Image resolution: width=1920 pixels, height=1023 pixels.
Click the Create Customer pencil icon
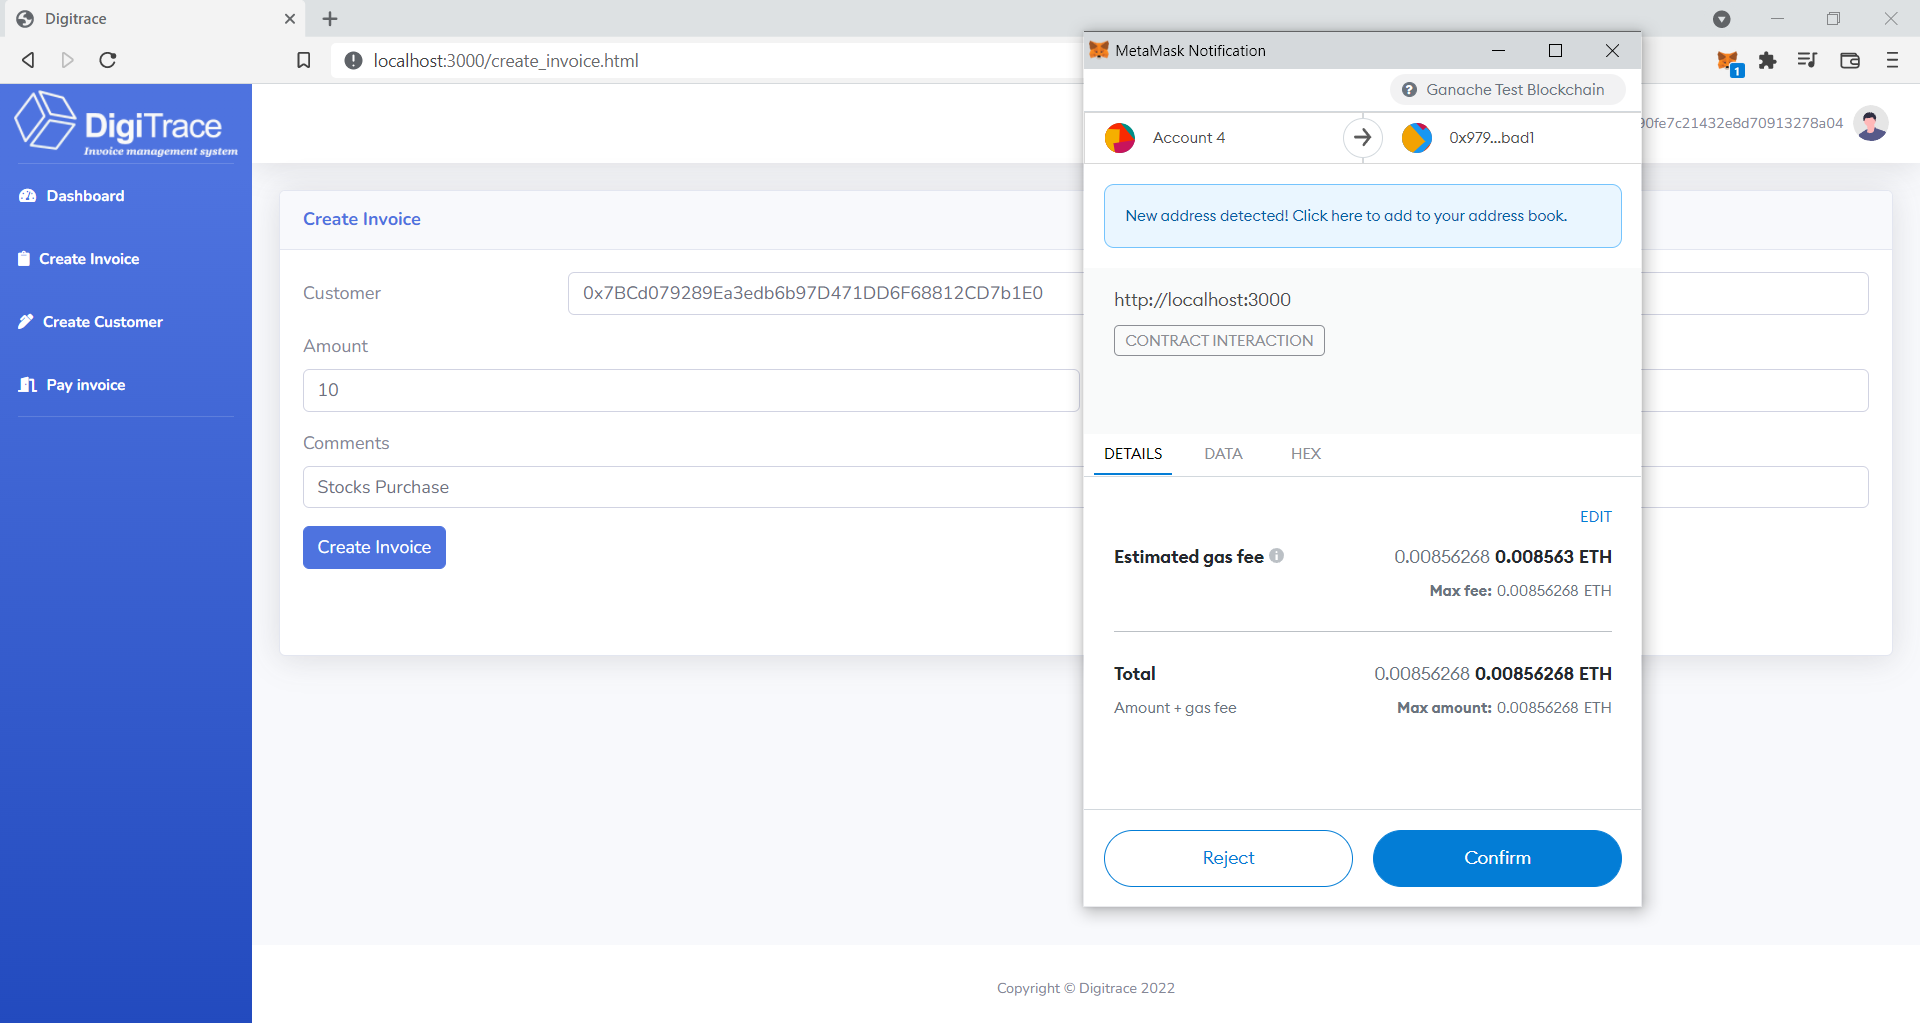pyautogui.click(x=26, y=322)
